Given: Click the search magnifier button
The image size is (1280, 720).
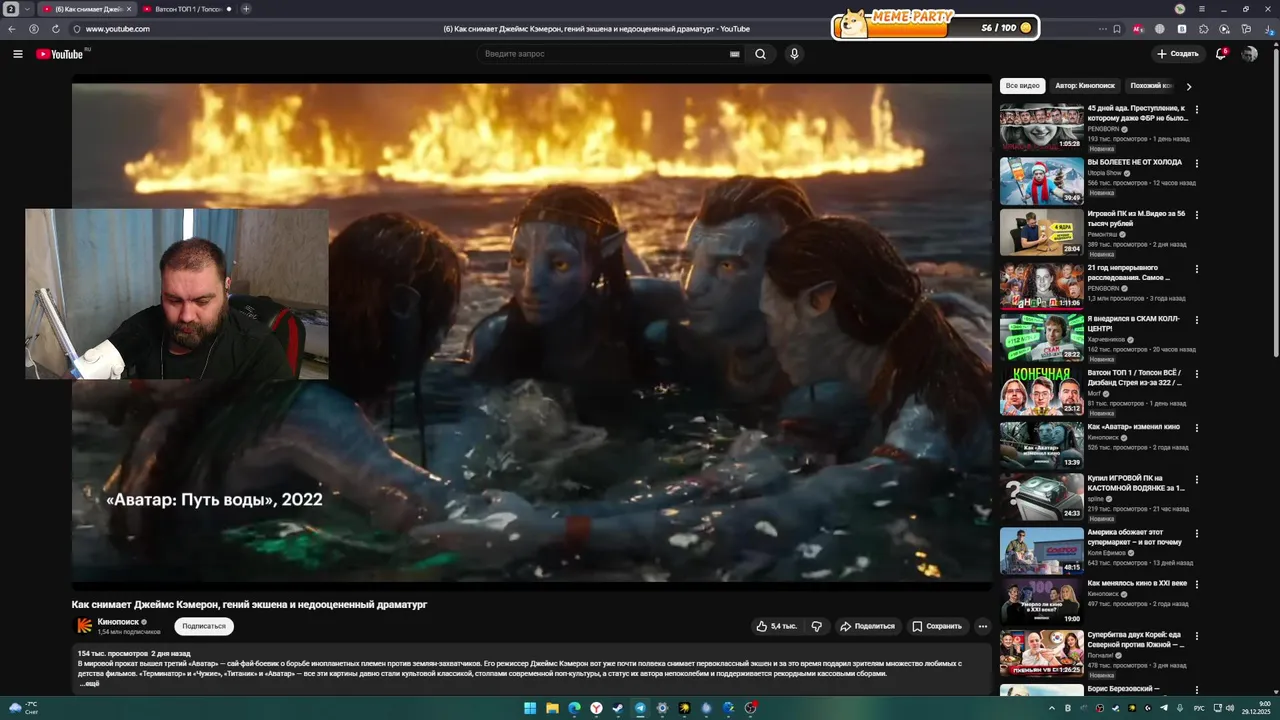Looking at the screenshot, I should 761,54.
